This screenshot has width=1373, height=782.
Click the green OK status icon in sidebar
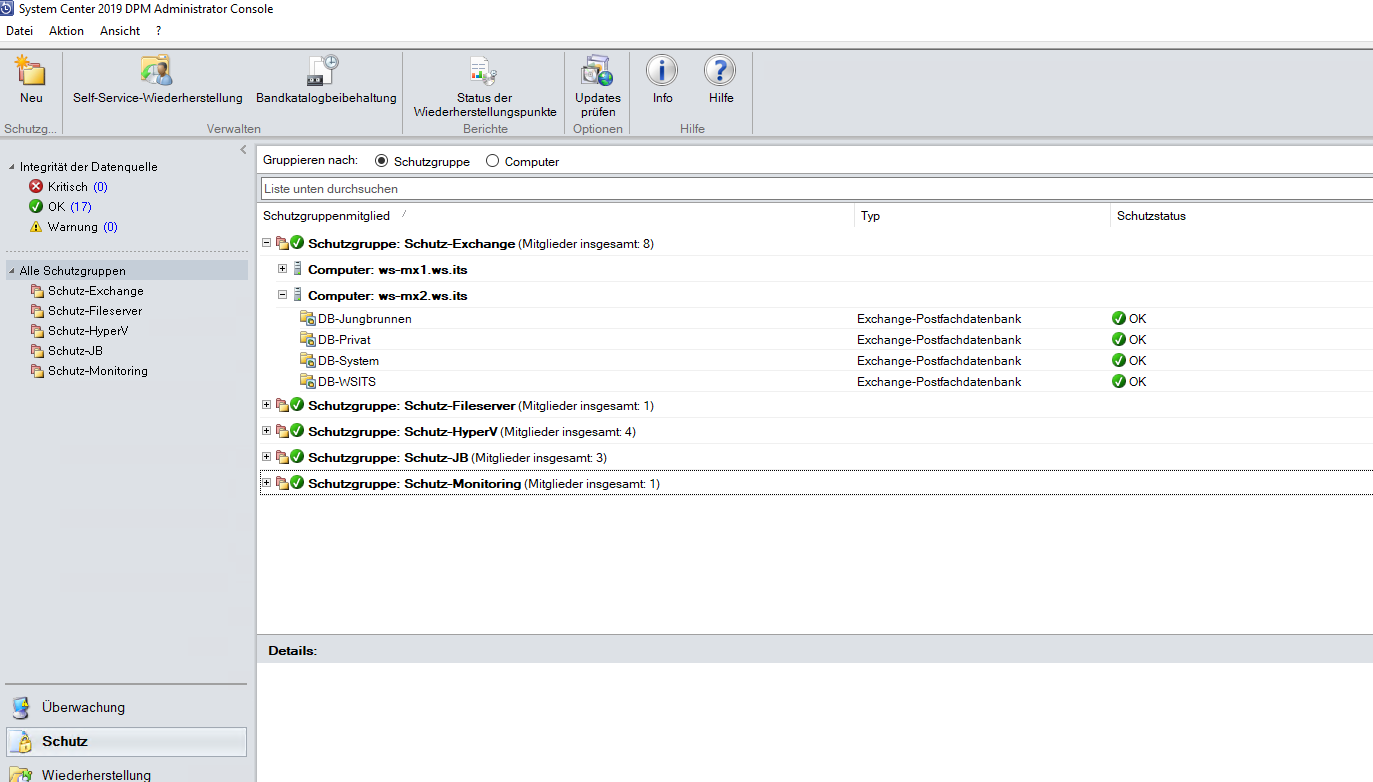tap(36, 207)
